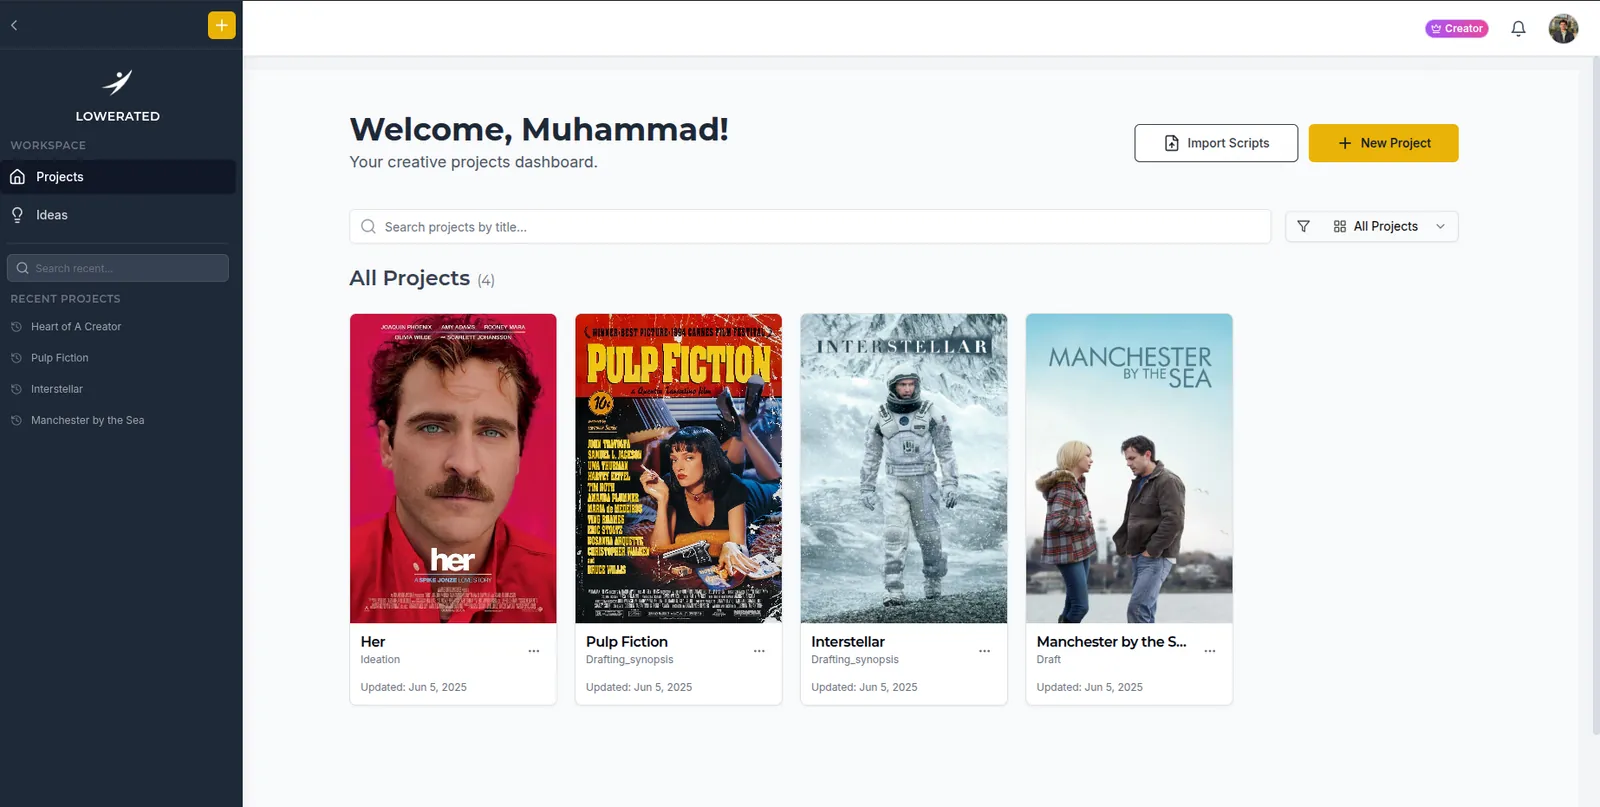Open options menu for Her project
The image size is (1600, 807).
tap(534, 651)
